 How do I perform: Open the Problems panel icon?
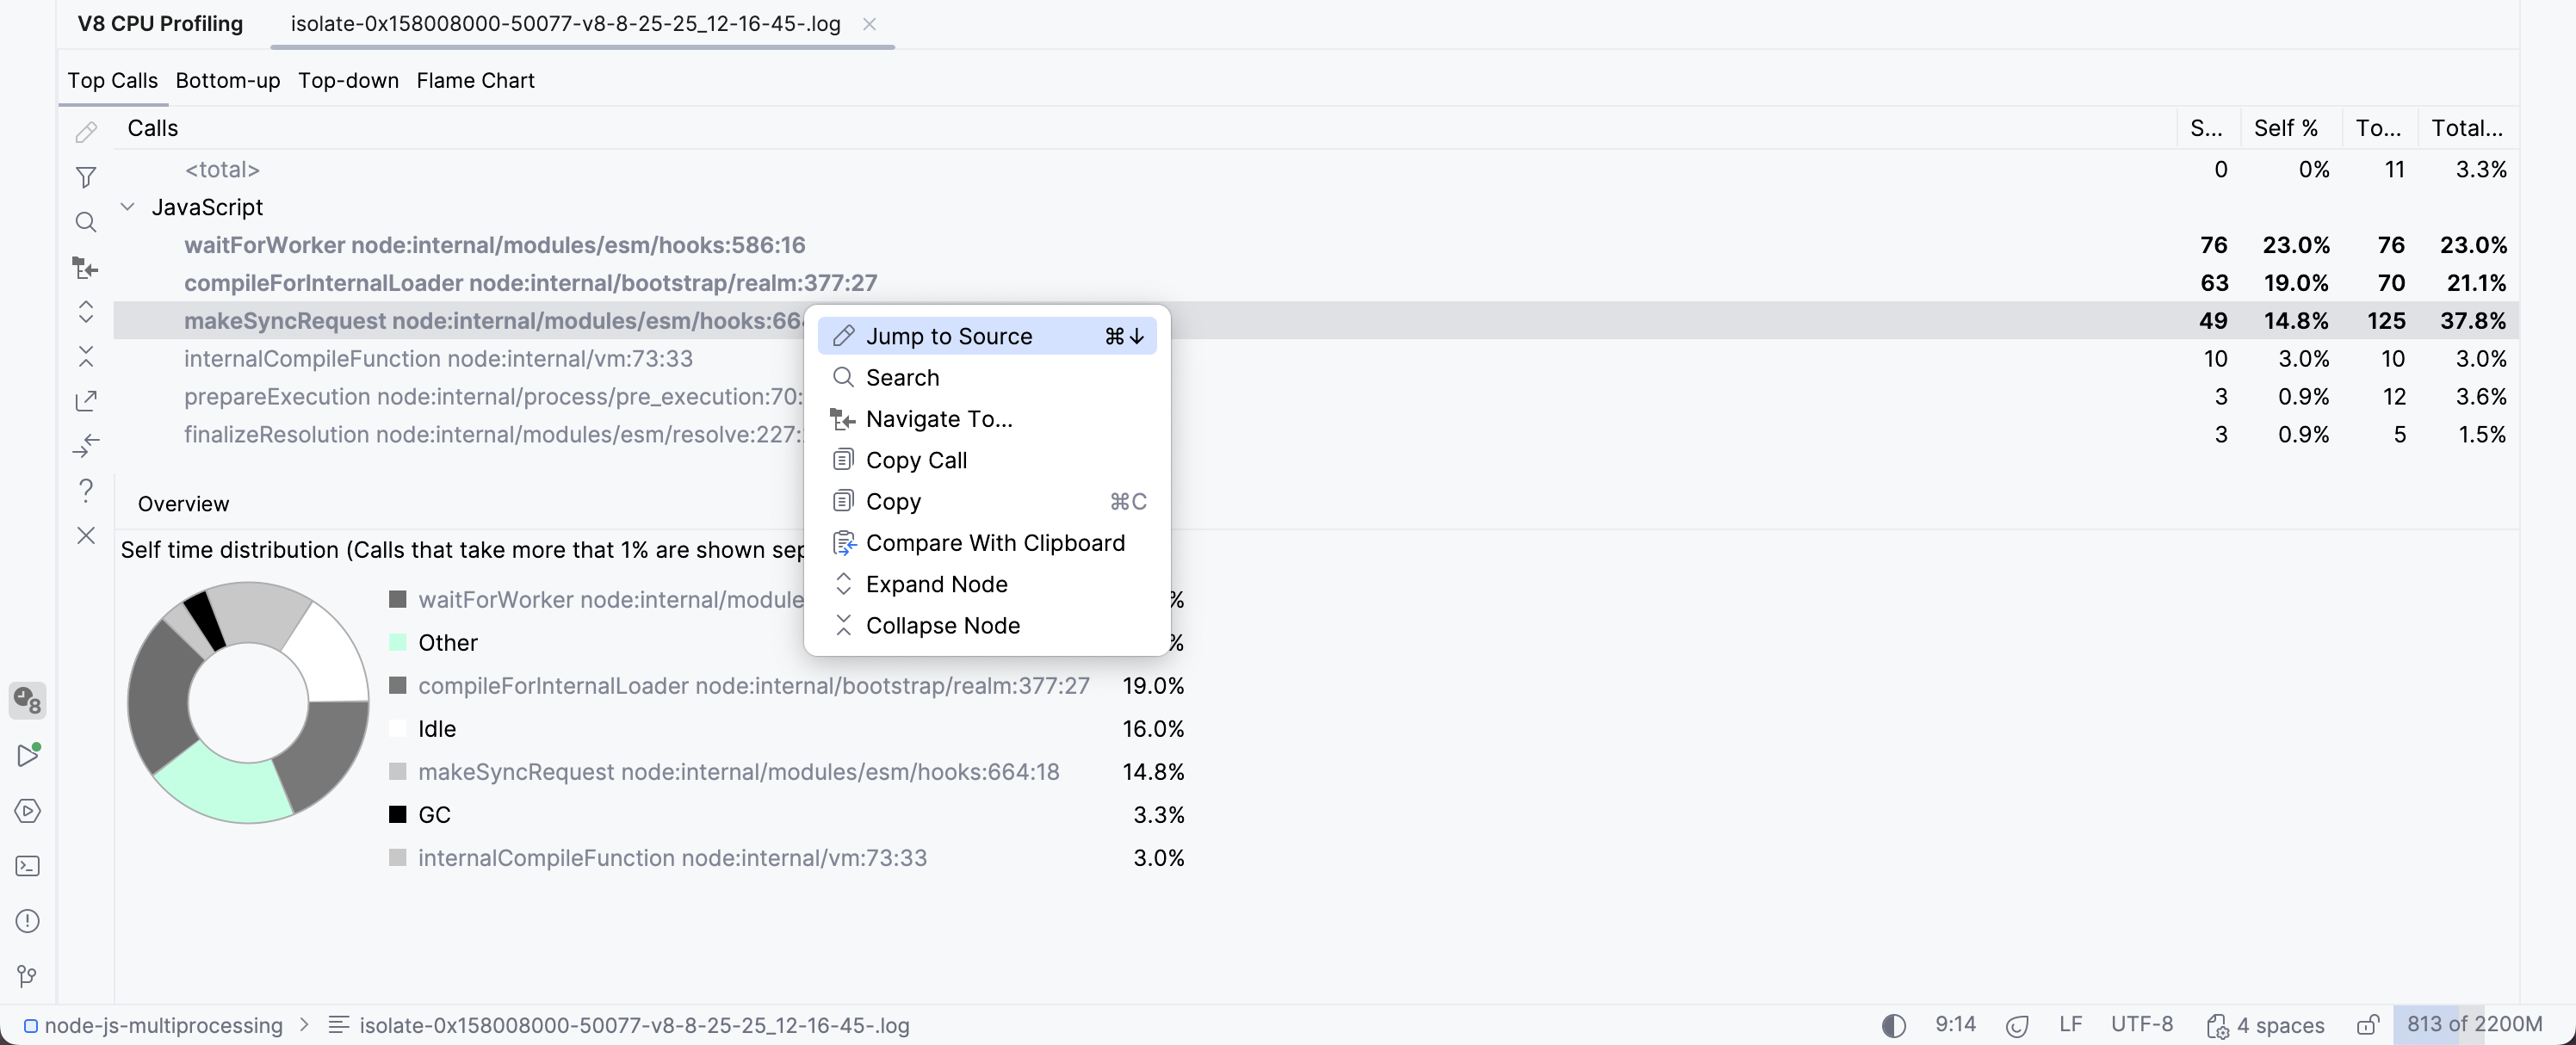click(27, 921)
